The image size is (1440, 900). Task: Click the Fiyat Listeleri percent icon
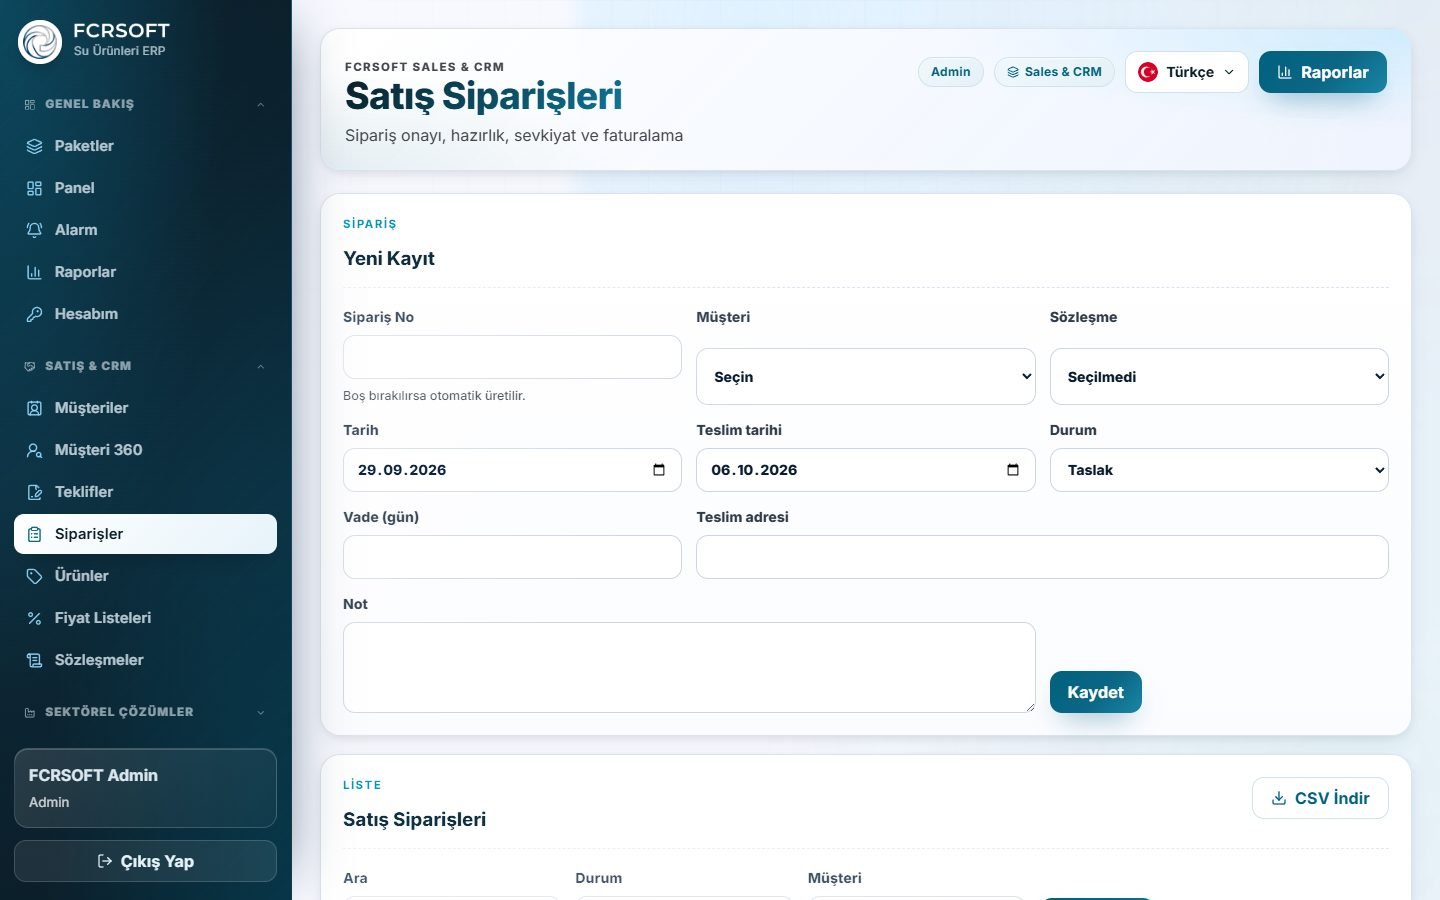coord(34,618)
